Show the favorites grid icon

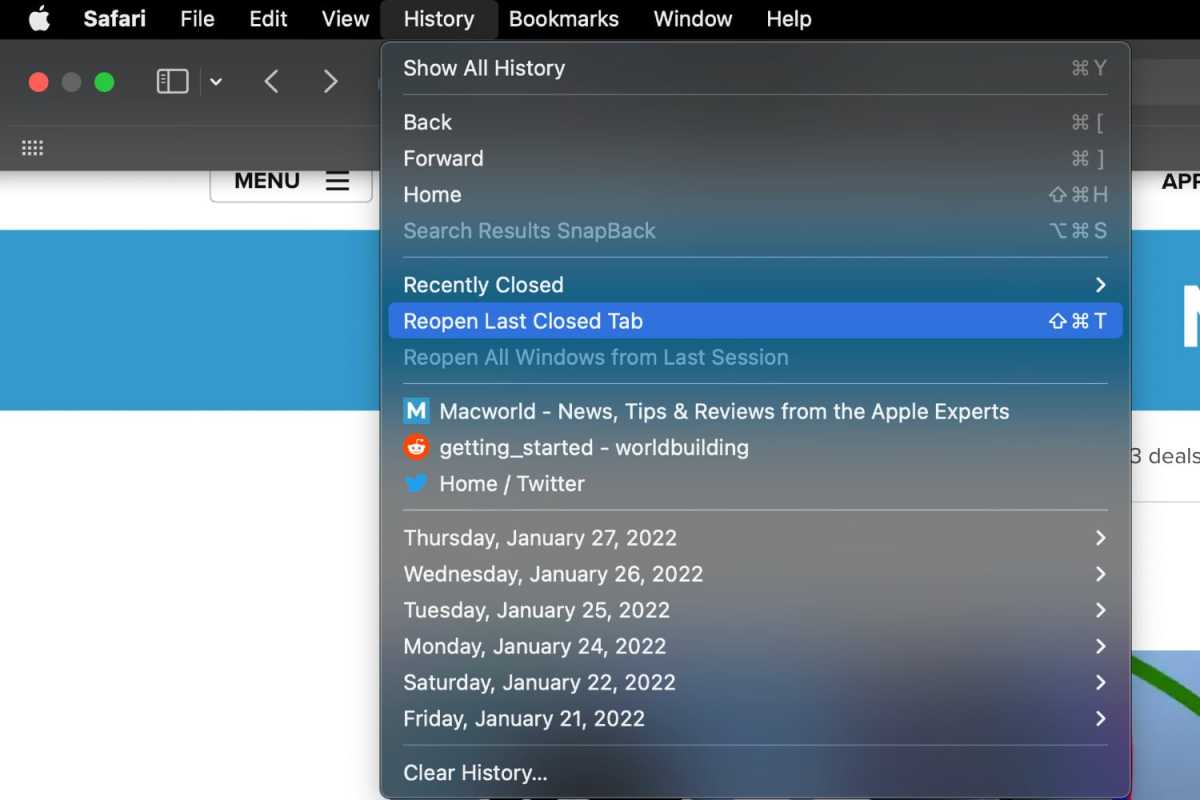33,148
